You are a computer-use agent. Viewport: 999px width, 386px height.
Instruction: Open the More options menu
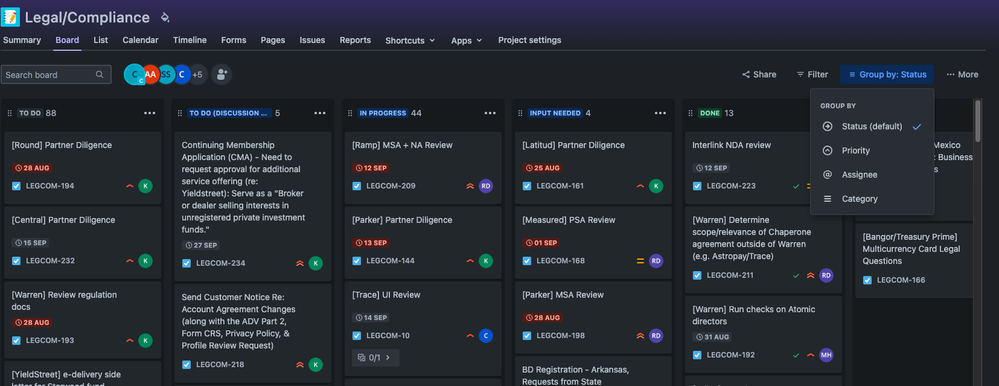[962, 75]
